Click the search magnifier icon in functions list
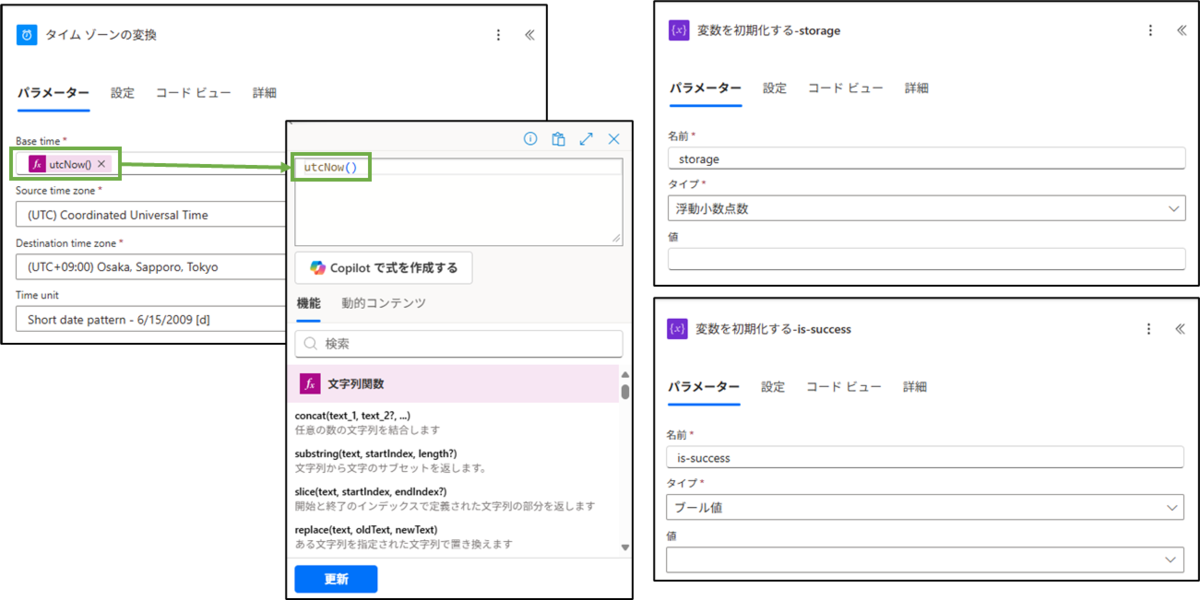Screen dimensions: 1200x600 pyautogui.click(x=311, y=344)
